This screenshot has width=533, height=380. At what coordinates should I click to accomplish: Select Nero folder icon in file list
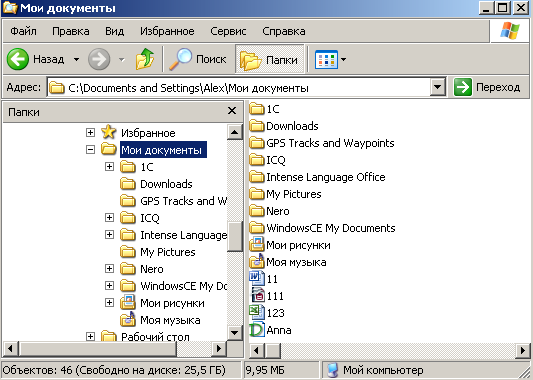click(x=257, y=211)
